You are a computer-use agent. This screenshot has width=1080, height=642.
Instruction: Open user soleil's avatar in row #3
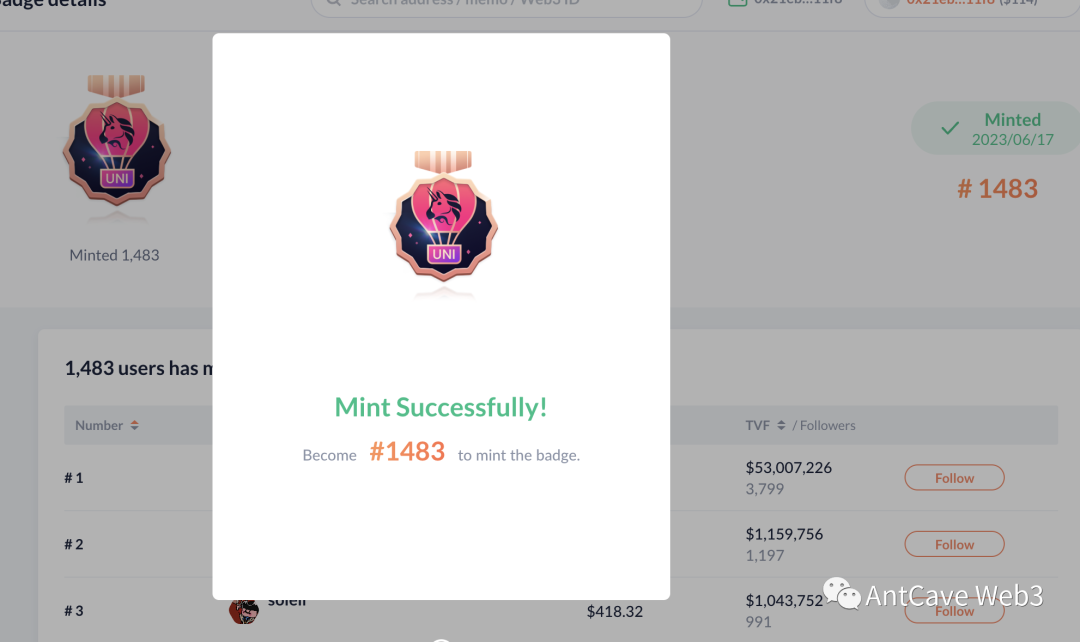coord(244,608)
